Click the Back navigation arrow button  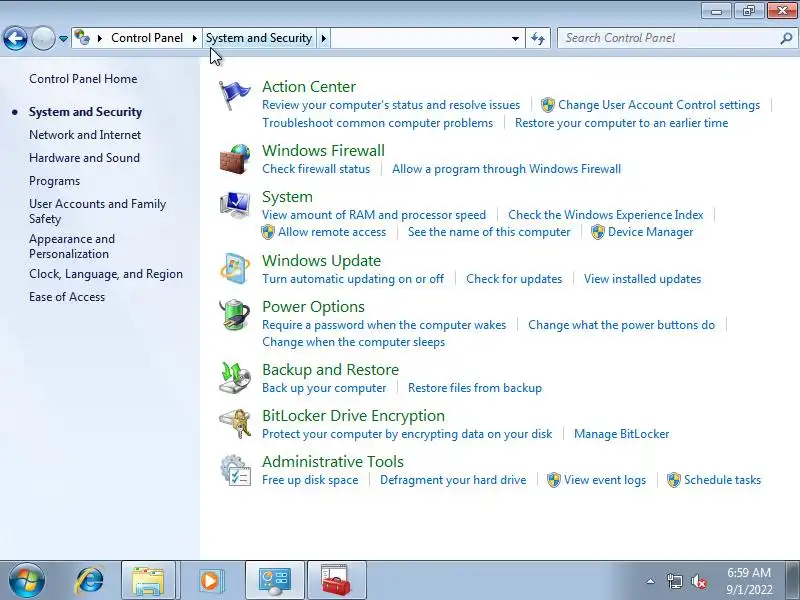(15, 38)
